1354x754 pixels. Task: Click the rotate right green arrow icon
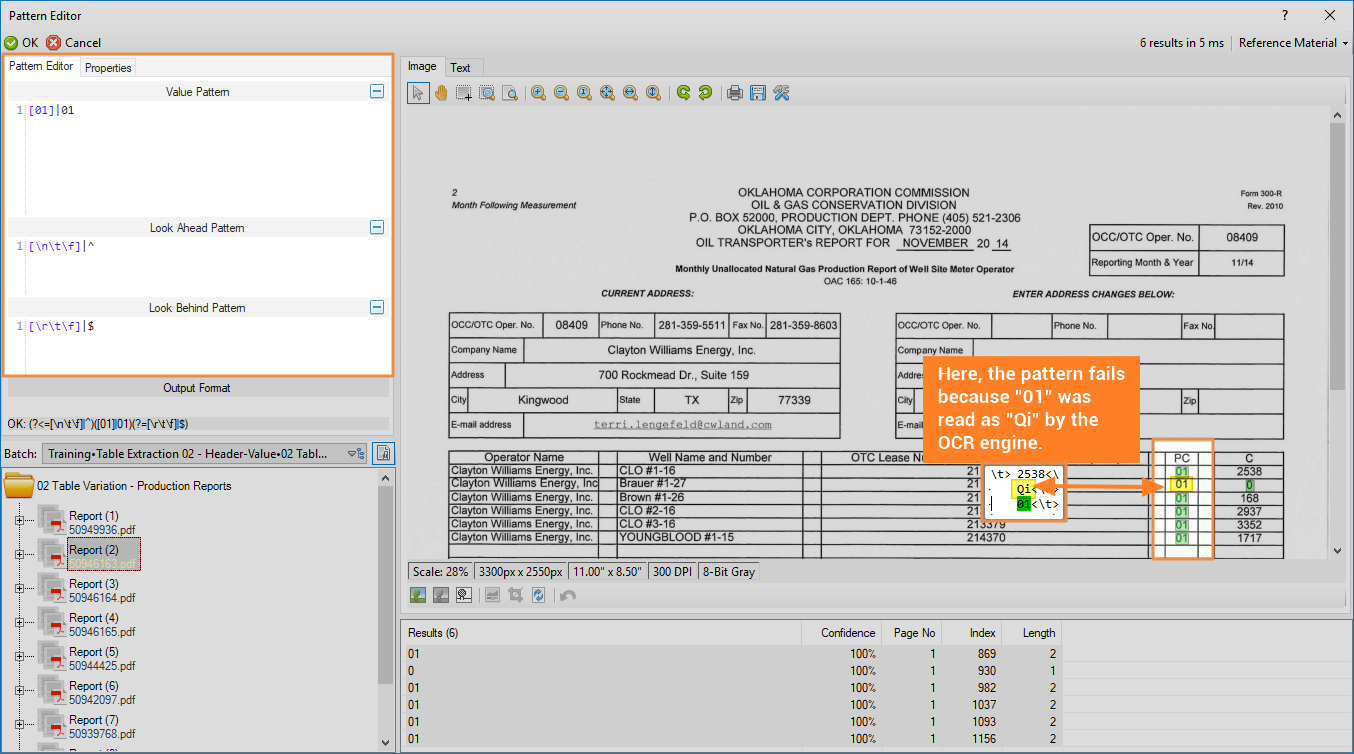click(706, 93)
